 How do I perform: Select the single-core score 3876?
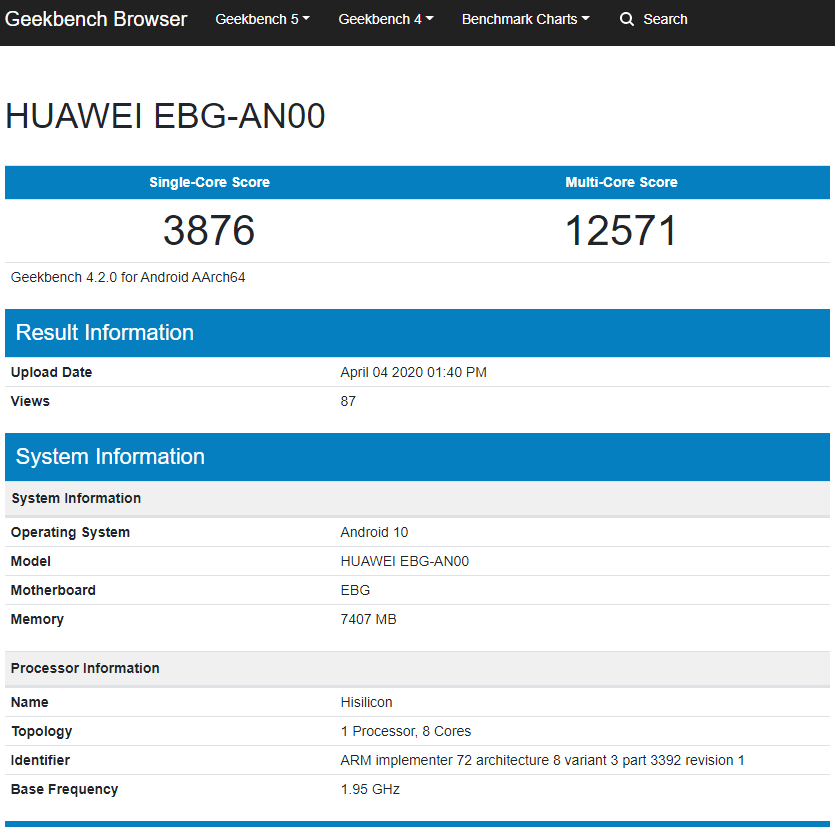(x=209, y=230)
